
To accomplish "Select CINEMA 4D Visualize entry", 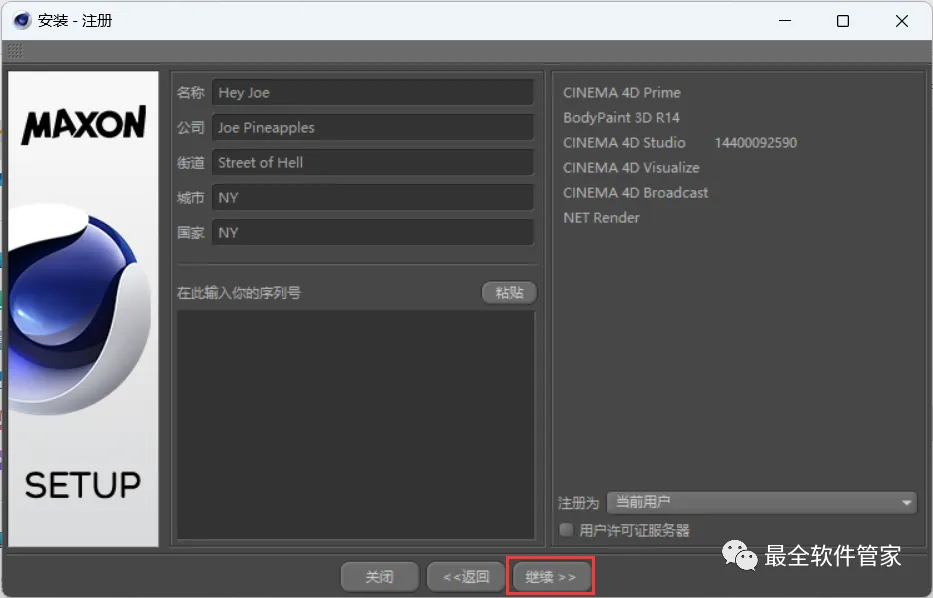I will (x=631, y=168).
